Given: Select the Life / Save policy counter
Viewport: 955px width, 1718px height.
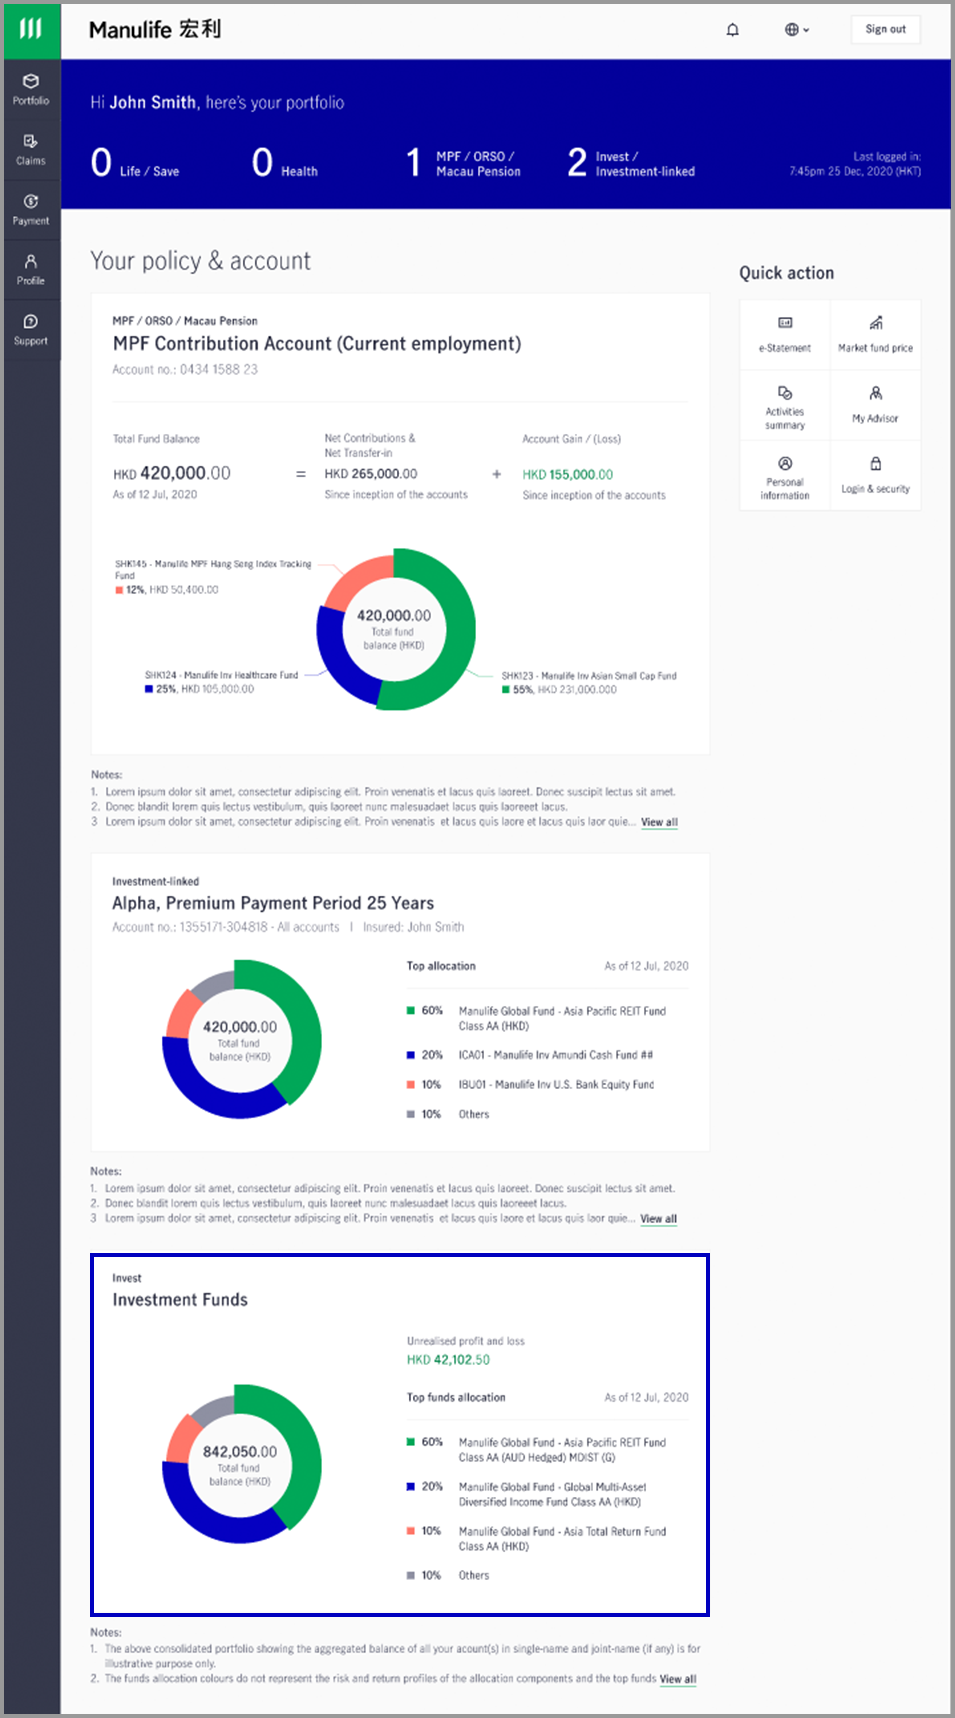Looking at the screenshot, I should tap(135, 162).
